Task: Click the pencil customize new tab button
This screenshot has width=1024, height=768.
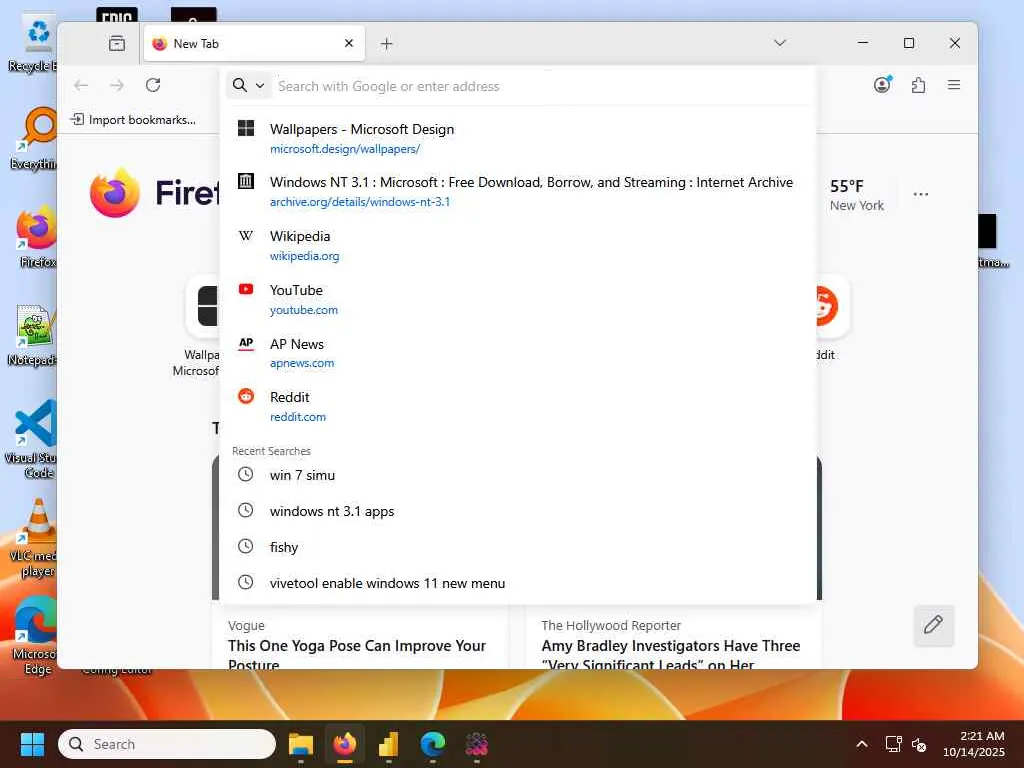Action: click(x=933, y=625)
